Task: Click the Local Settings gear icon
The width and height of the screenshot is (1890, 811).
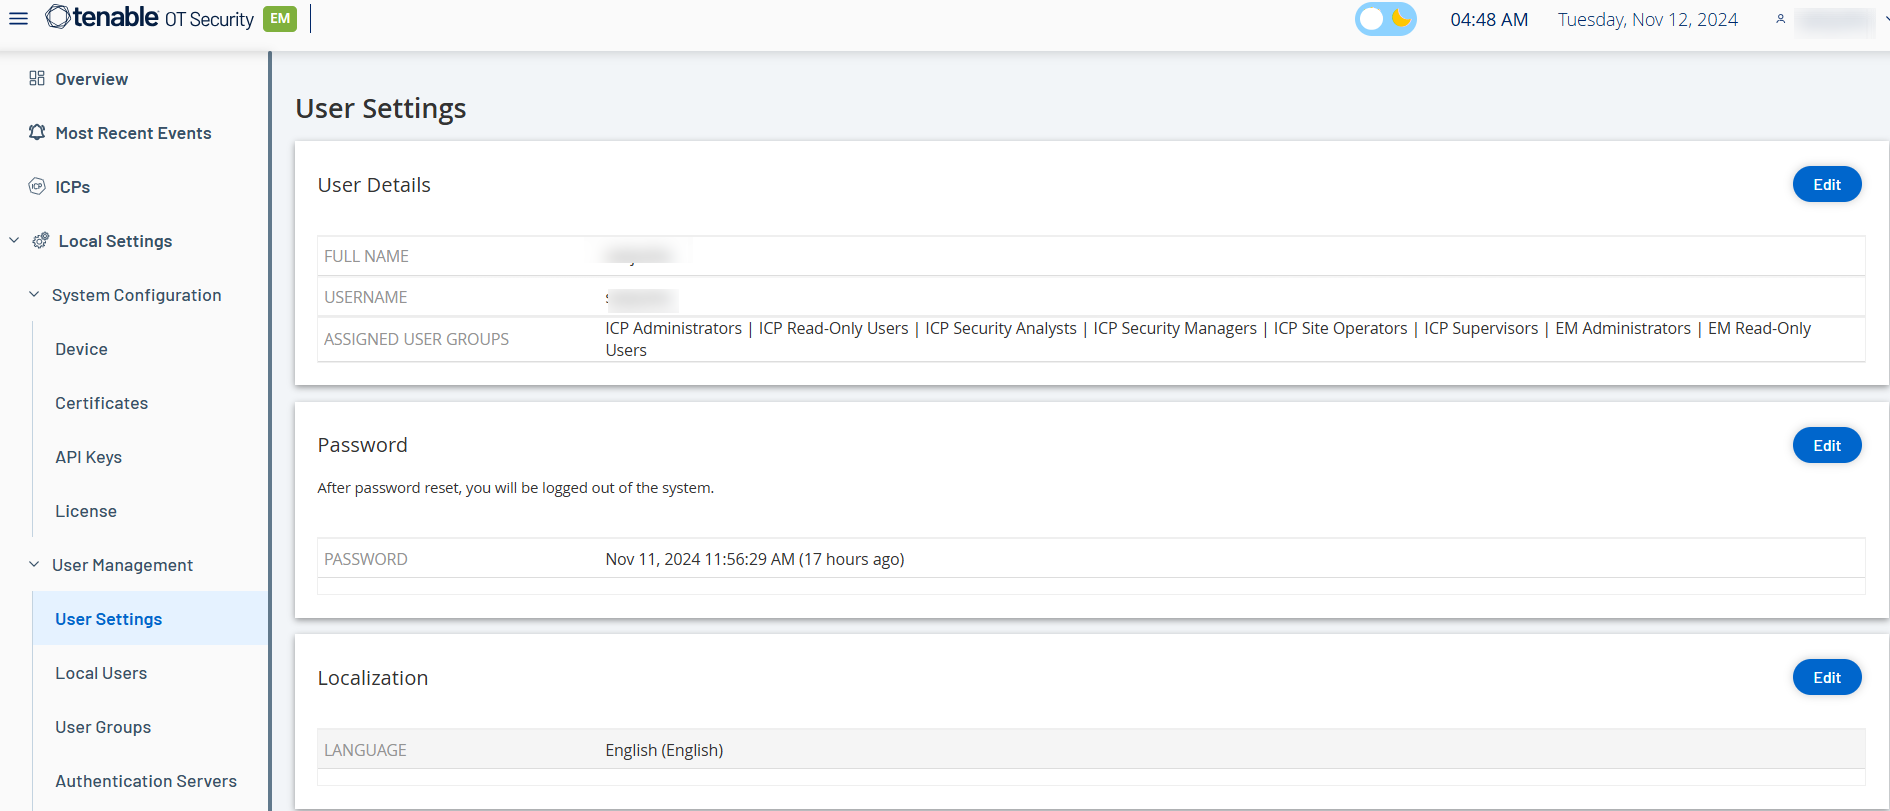Action: (41, 240)
